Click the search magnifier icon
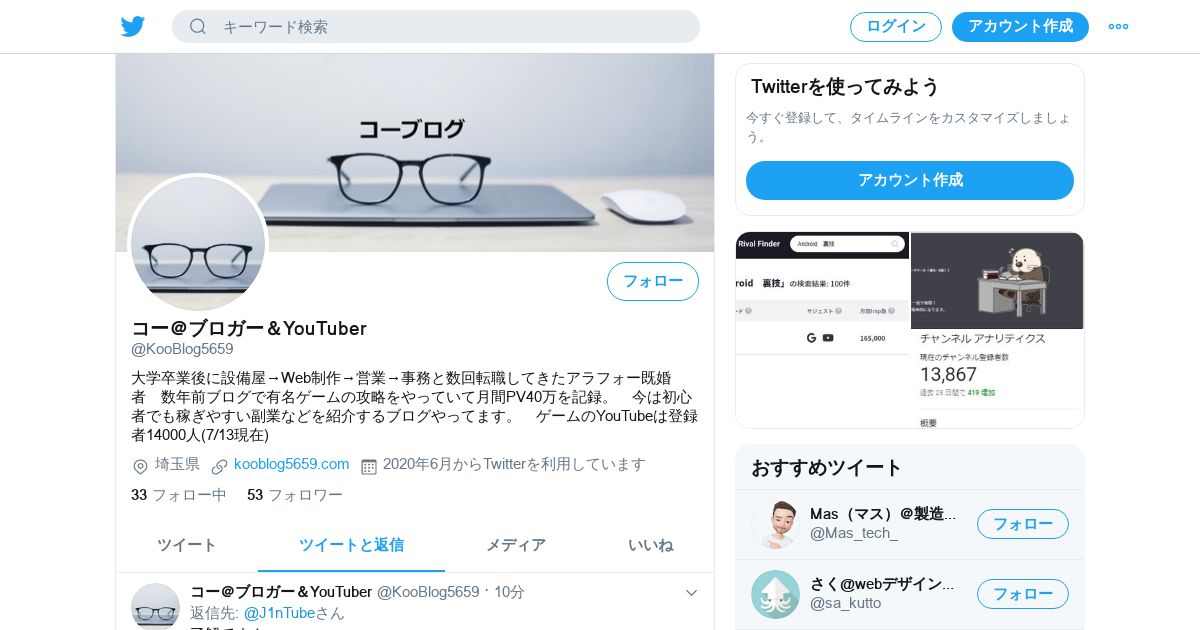This screenshot has width=1200, height=630. [x=198, y=26]
